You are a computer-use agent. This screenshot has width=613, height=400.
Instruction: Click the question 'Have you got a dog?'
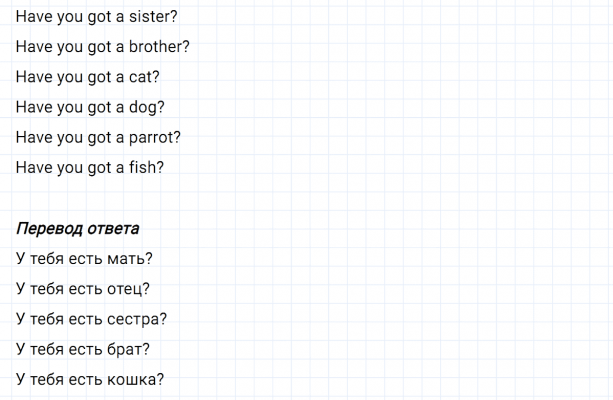coord(90,107)
